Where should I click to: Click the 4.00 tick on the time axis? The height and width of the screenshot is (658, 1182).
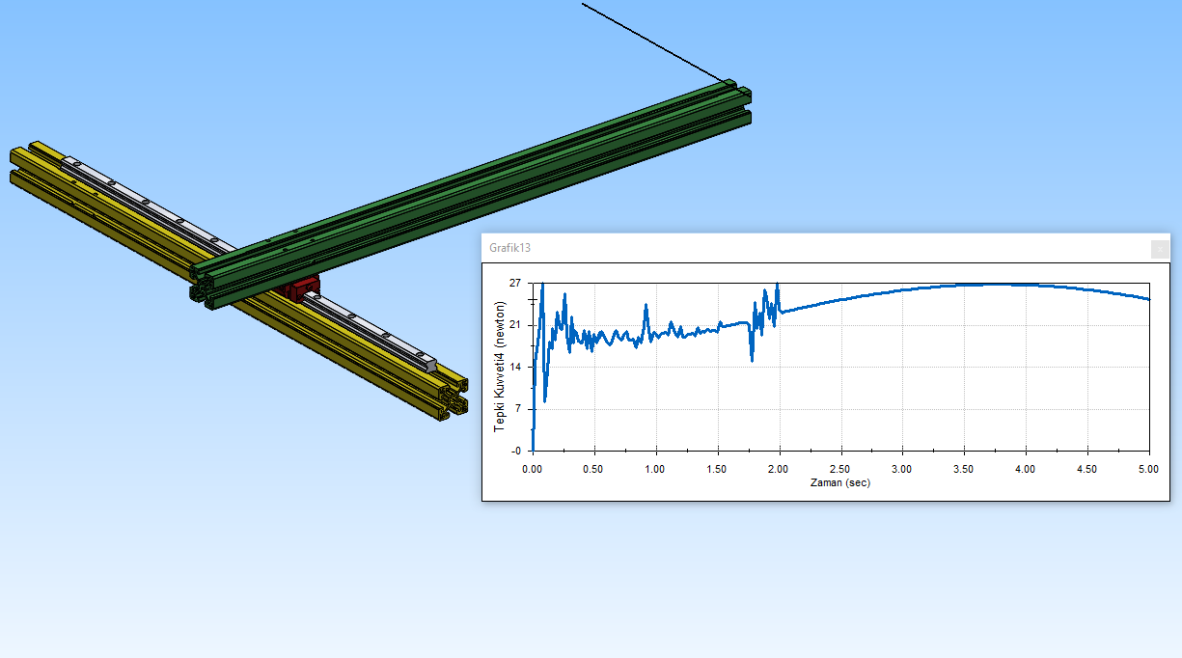click(1025, 469)
